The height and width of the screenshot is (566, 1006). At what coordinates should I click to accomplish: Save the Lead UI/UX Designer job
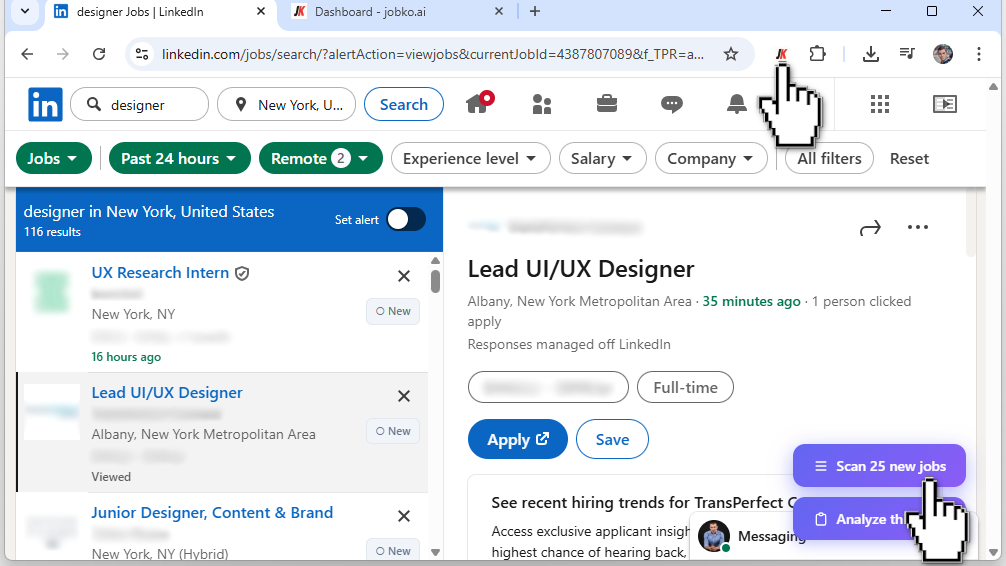pyautogui.click(x=612, y=440)
